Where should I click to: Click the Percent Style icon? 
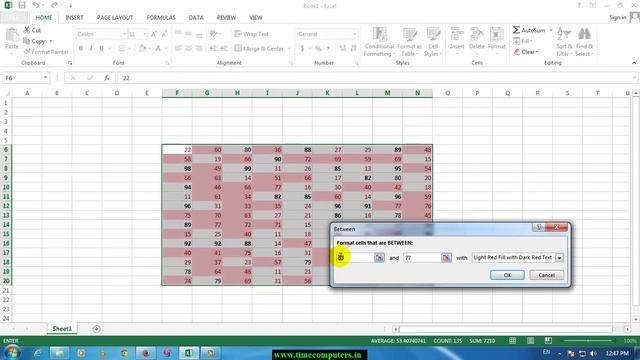318,48
